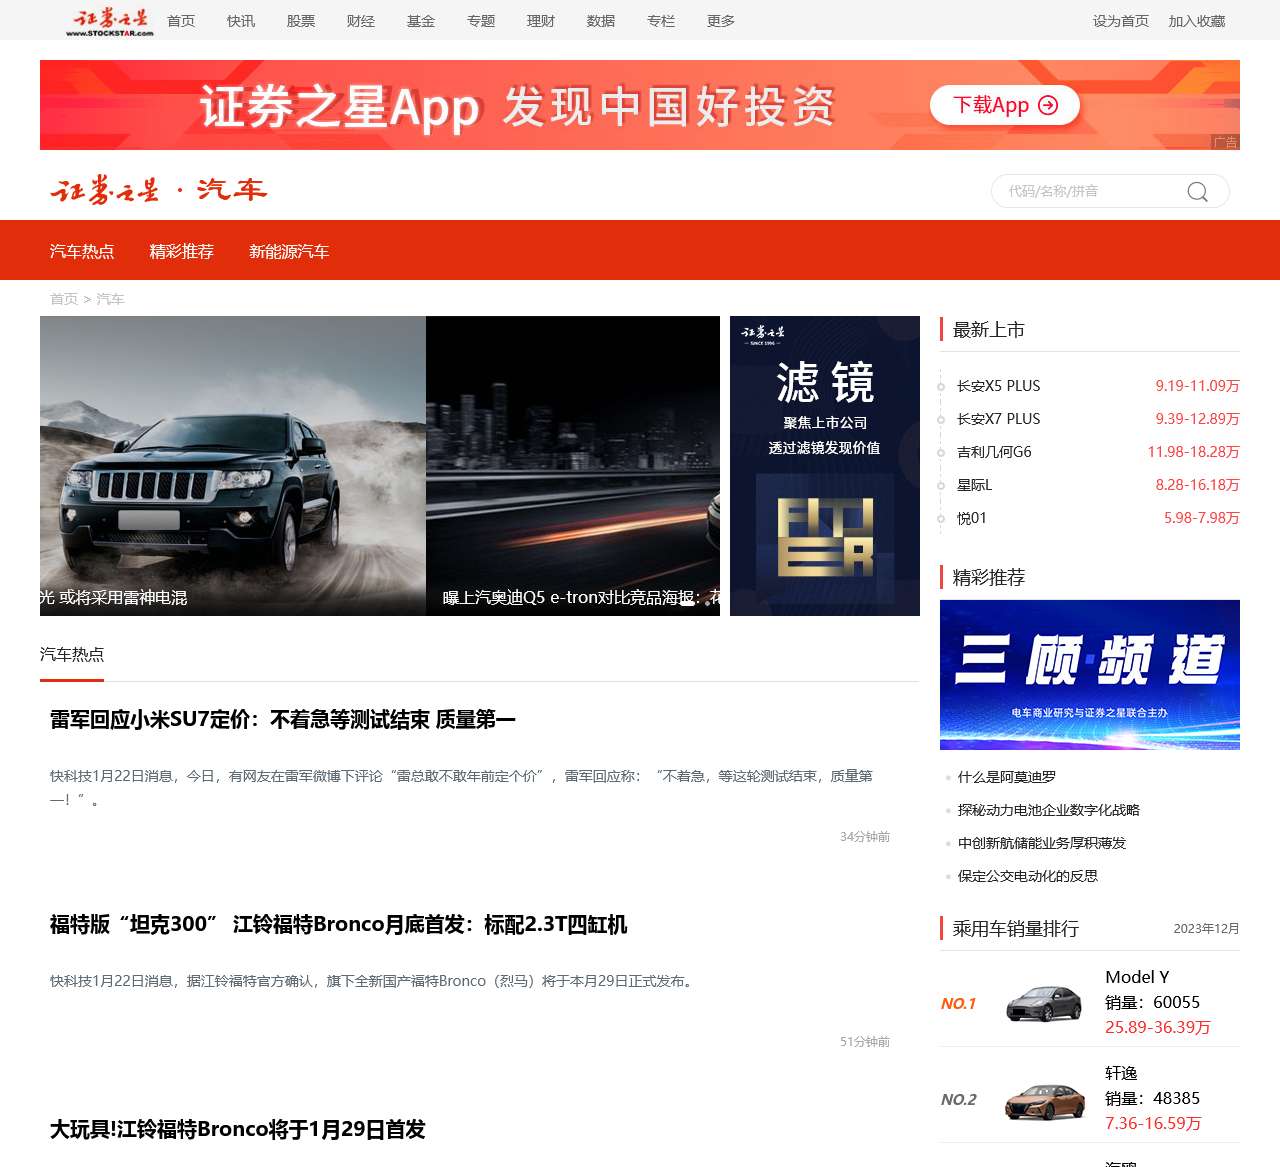Open 财经 in the top menu
Viewport: 1280px width, 1167px height.
coord(361,21)
